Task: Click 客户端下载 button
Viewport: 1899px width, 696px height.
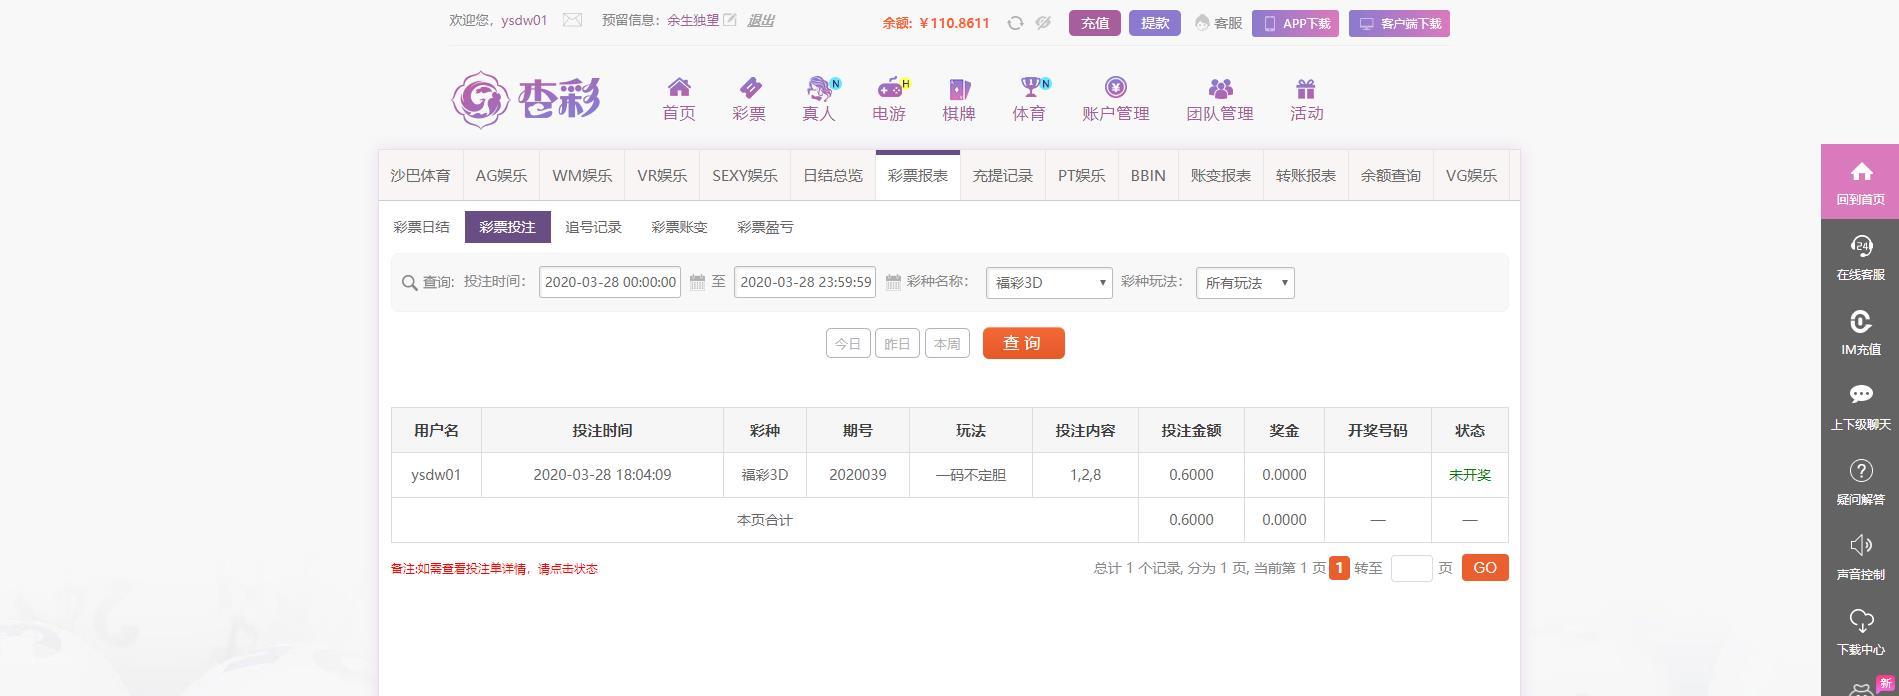Action: [1399, 23]
